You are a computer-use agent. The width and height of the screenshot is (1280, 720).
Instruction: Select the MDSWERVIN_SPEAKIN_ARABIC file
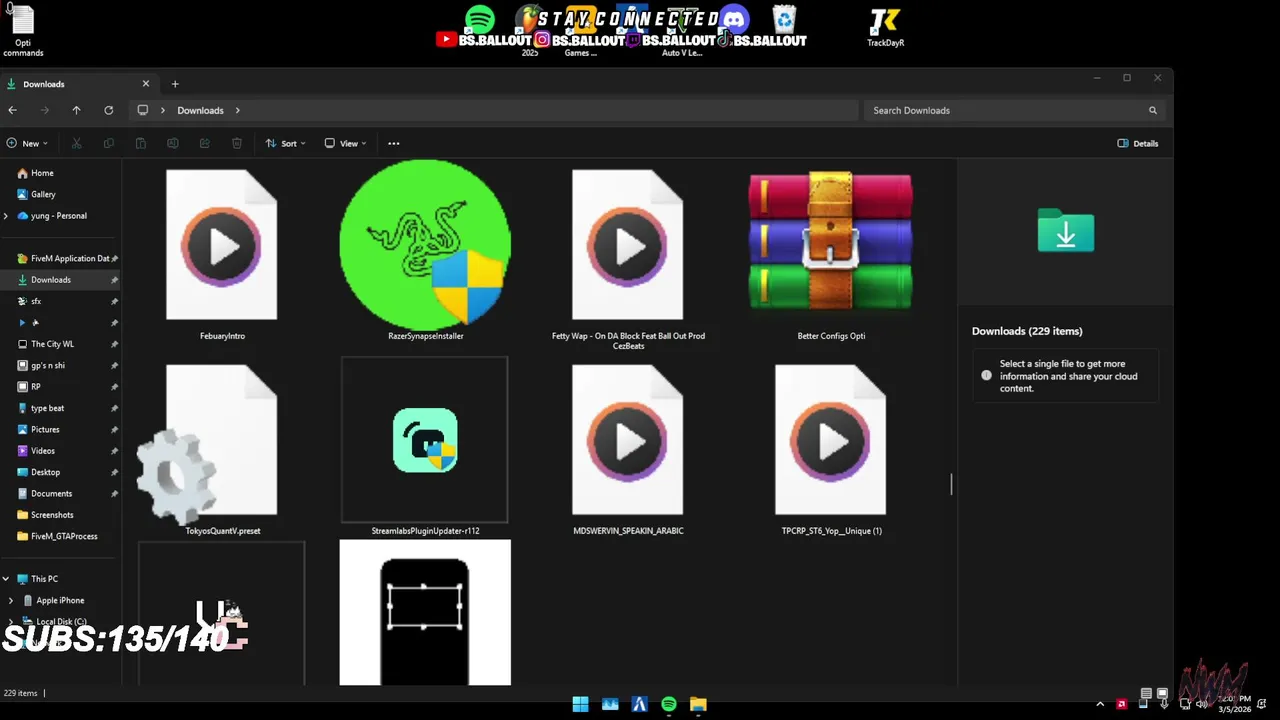coord(628,448)
